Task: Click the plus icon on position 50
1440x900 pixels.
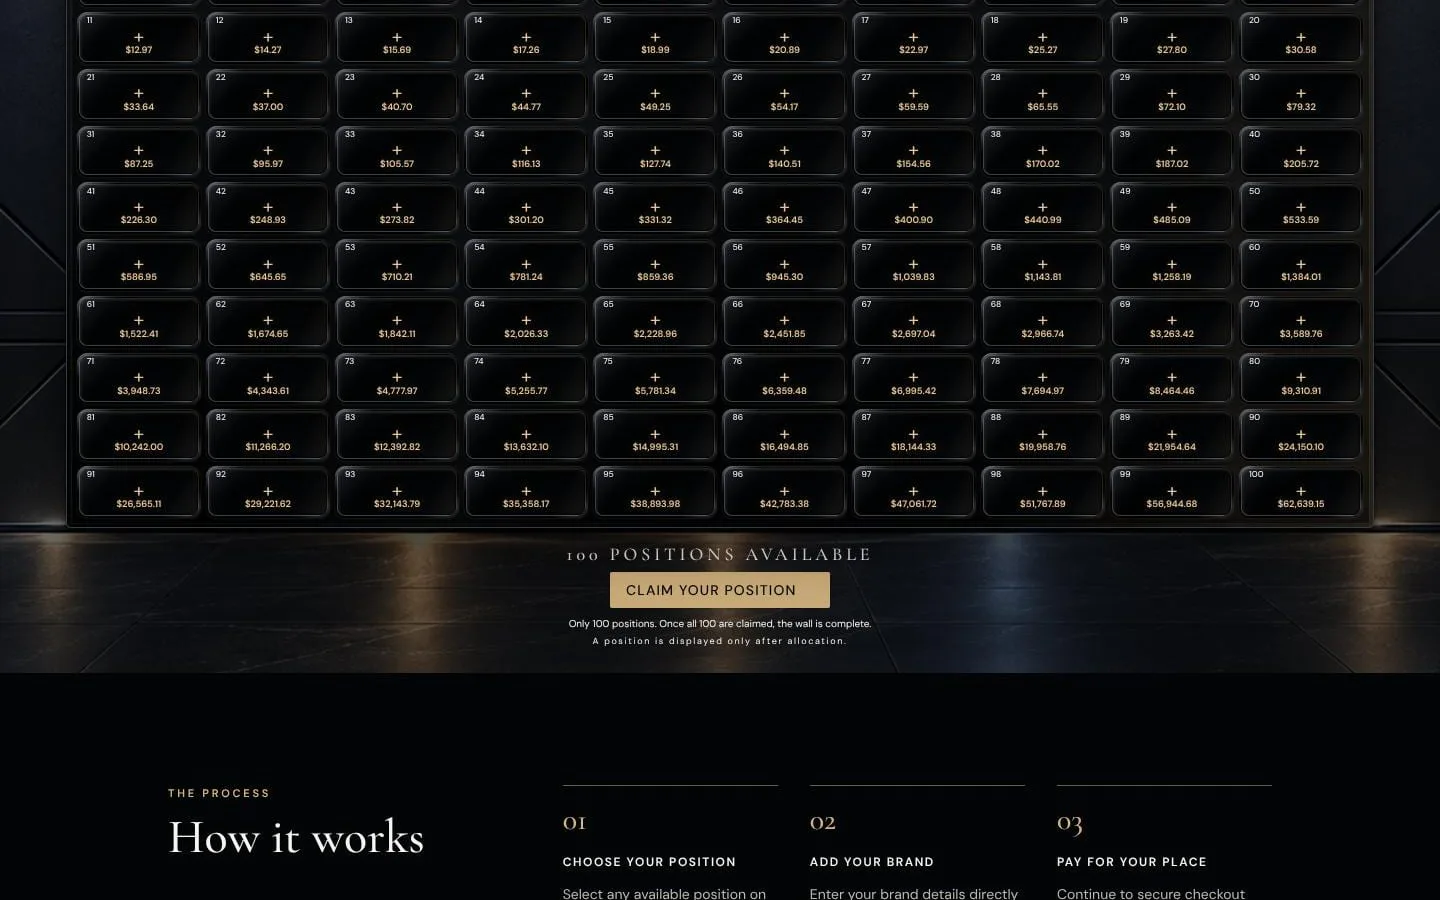Action: pyautogui.click(x=1301, y=207)
